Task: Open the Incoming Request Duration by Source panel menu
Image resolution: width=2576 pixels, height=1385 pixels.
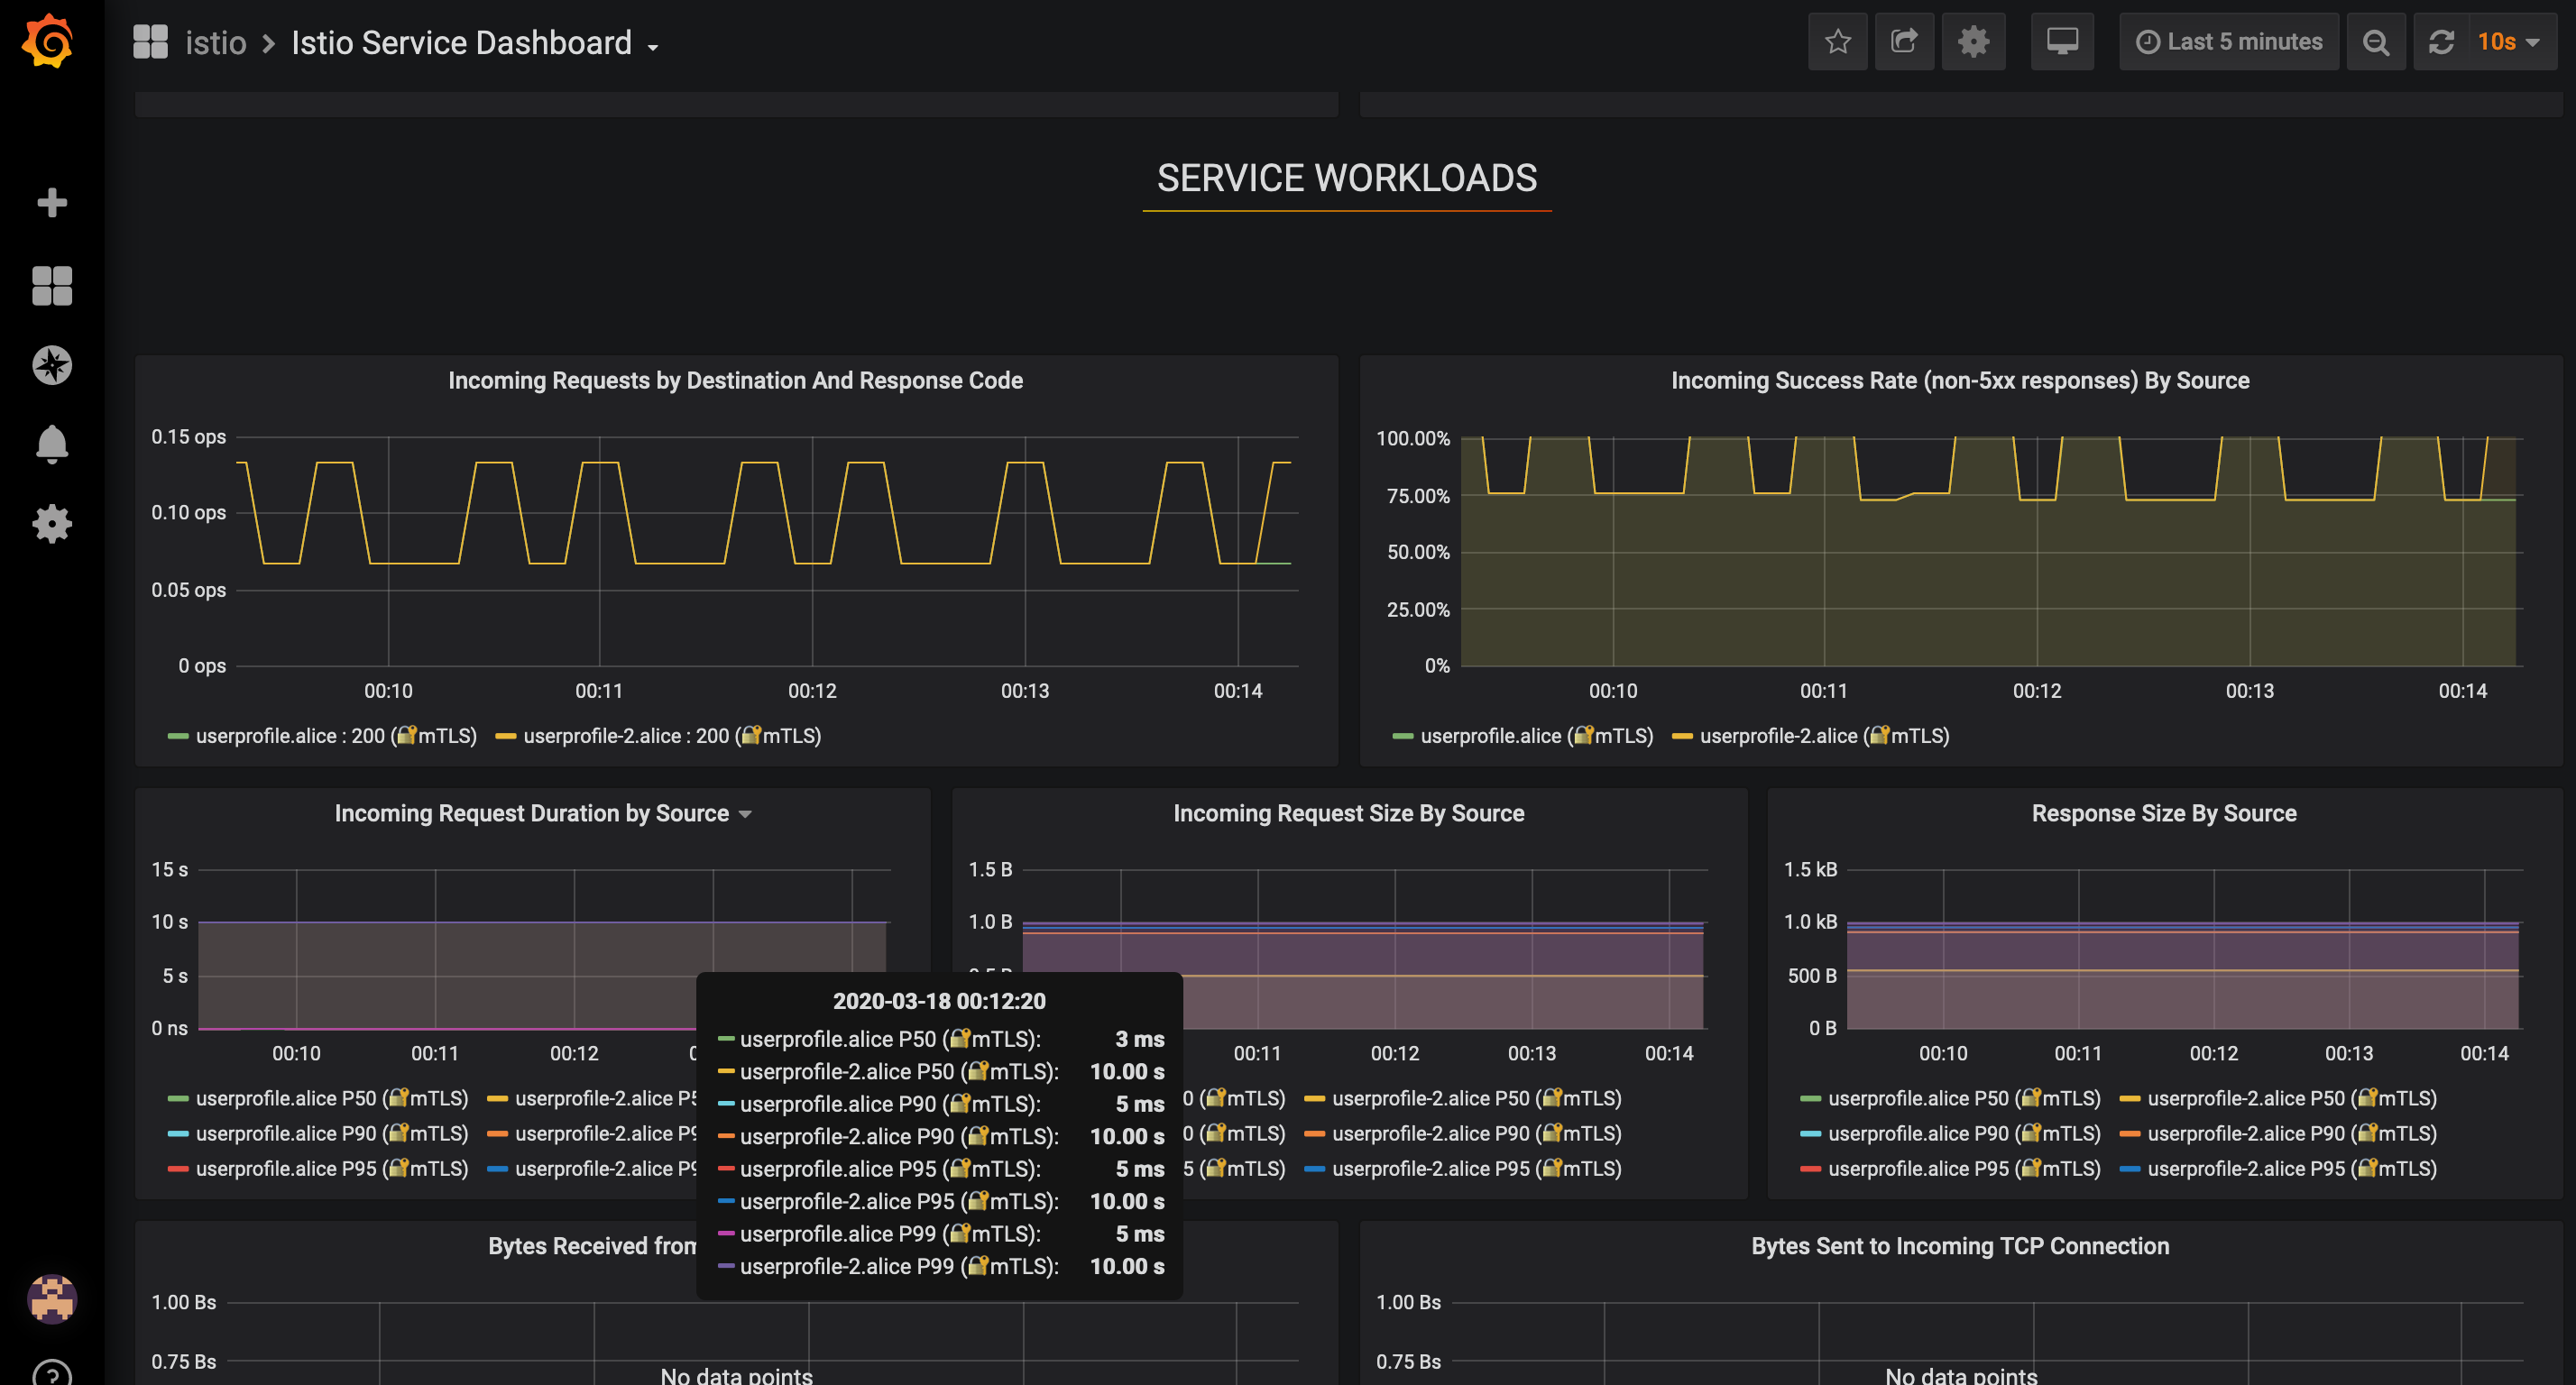Action: [543, 813]
